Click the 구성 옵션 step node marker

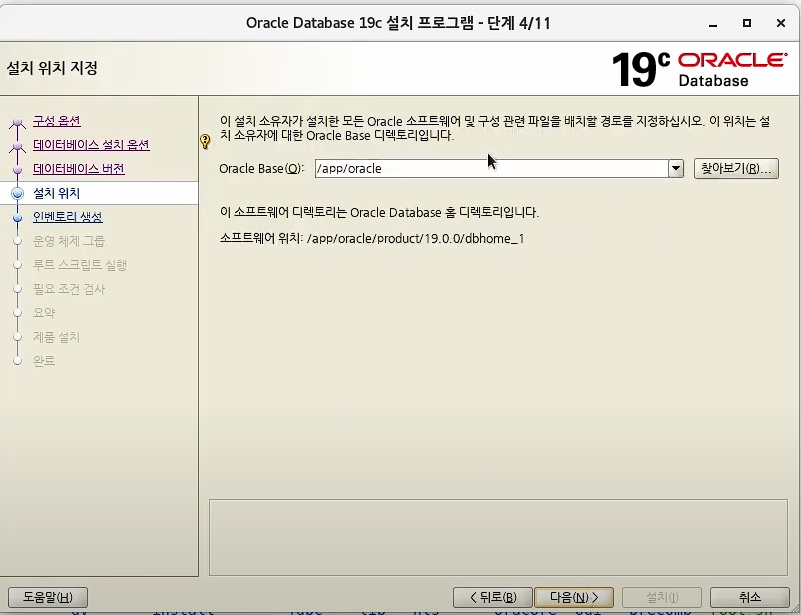click(17, 123)
